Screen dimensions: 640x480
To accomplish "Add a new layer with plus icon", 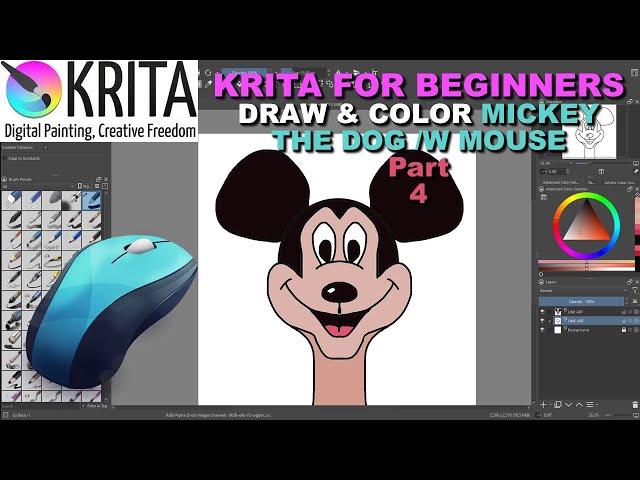I will coord(543,404).
